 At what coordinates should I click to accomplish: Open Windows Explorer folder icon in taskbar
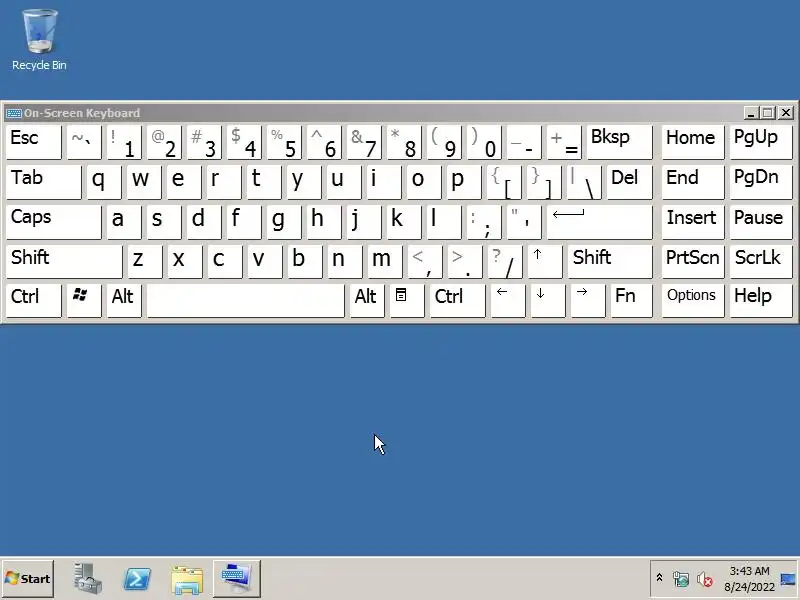click(187, 579)
